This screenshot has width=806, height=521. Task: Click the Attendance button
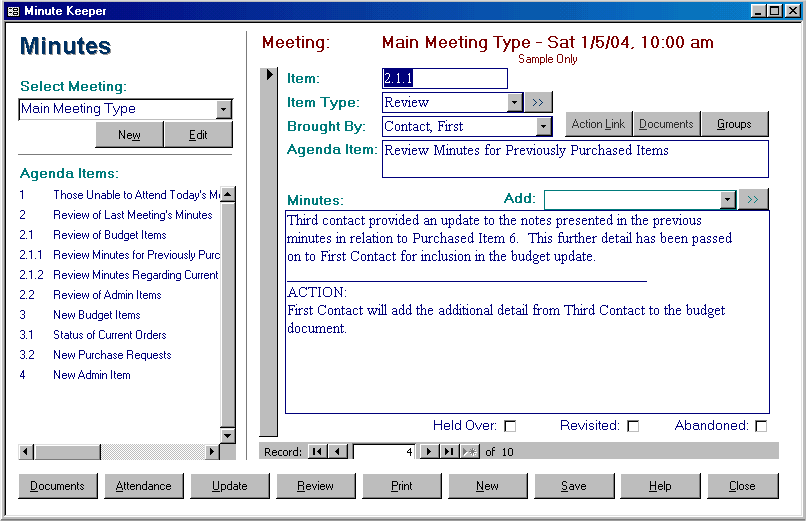click(x=144, y=486)
